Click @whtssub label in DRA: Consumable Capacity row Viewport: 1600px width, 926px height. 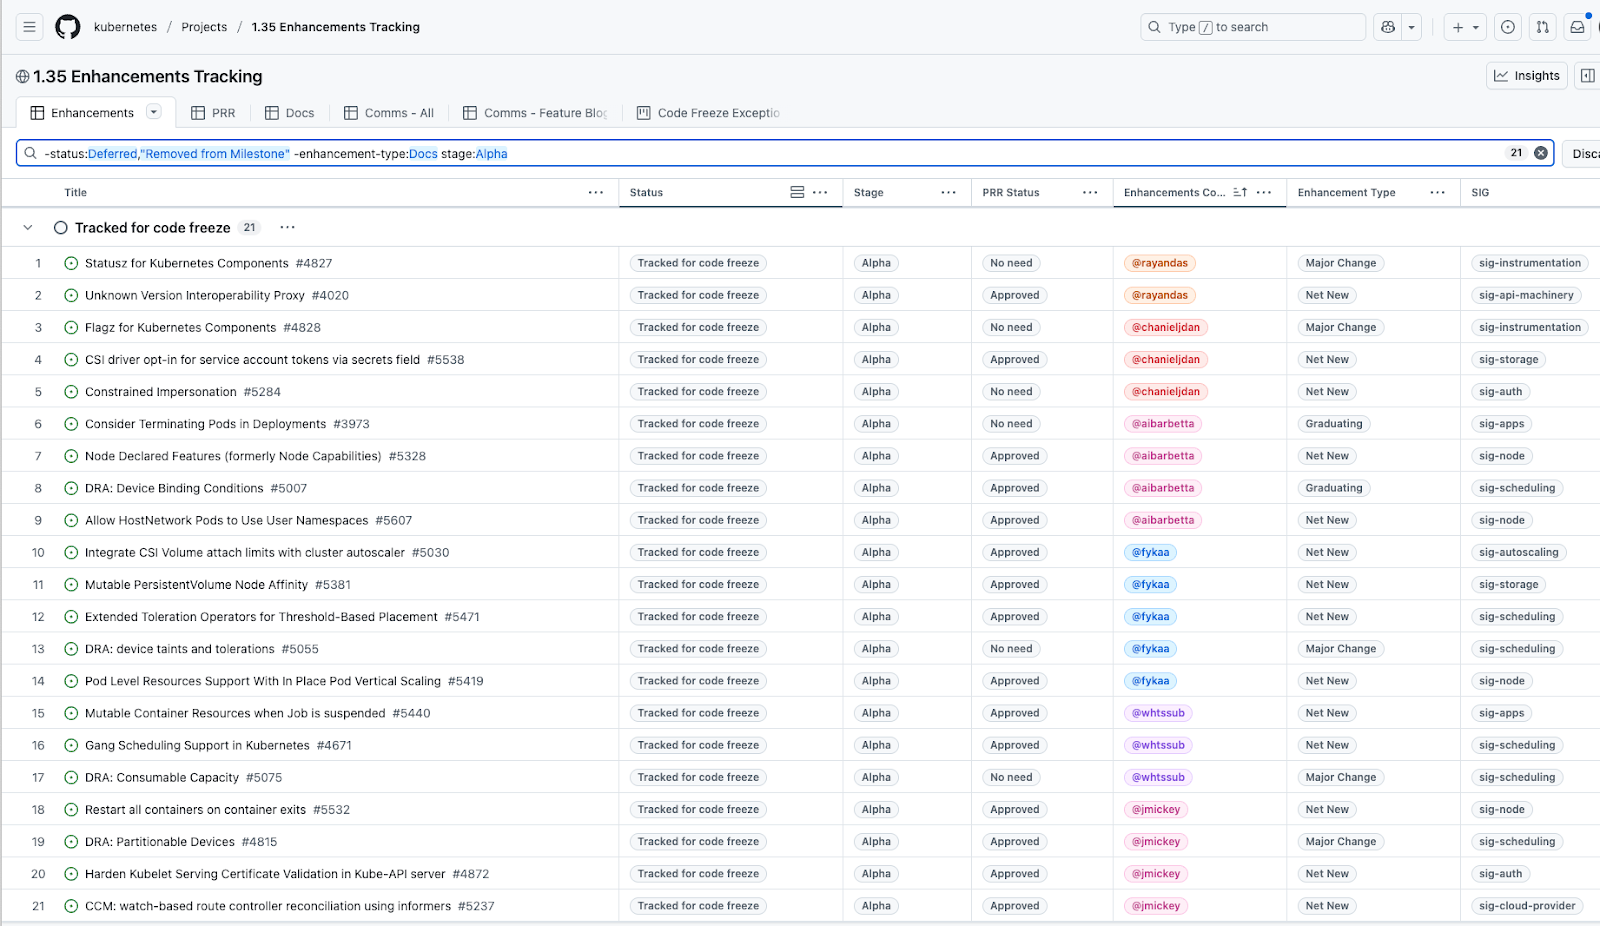[1158, 777]
